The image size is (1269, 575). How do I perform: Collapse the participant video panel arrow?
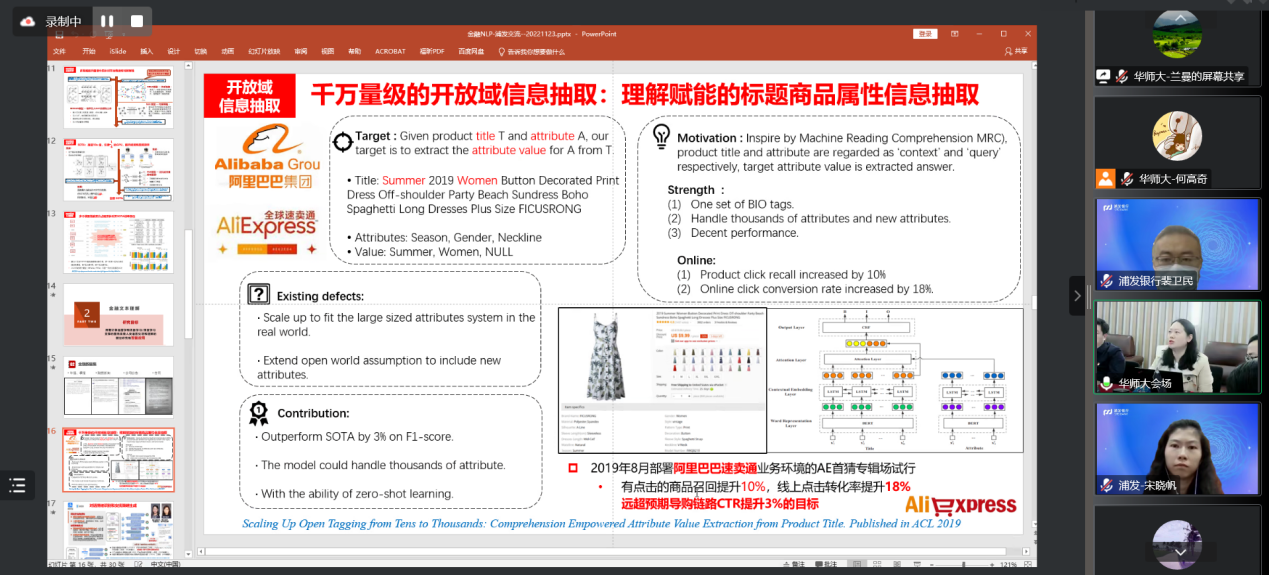1077,295
